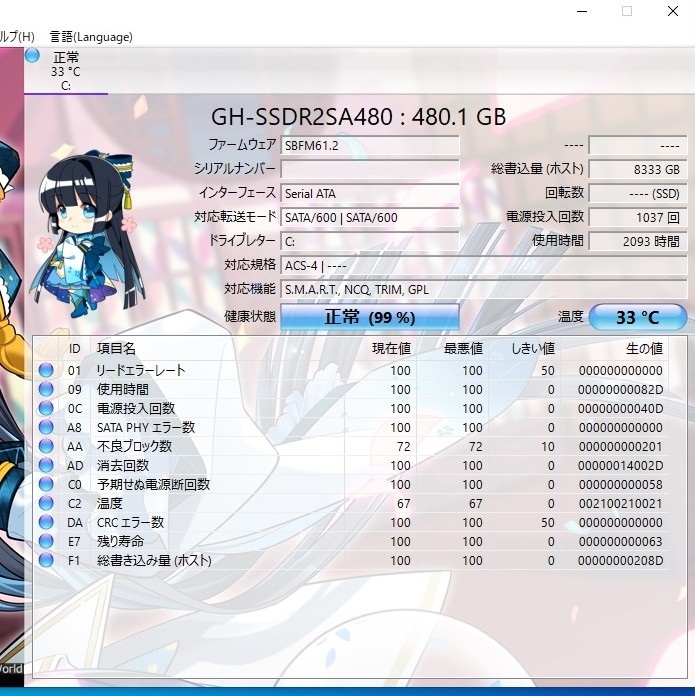The height and width of the screenshot is (696, 695).
Task: Click the status orb for DA CRC エラー数
Action: click(46, 522)
